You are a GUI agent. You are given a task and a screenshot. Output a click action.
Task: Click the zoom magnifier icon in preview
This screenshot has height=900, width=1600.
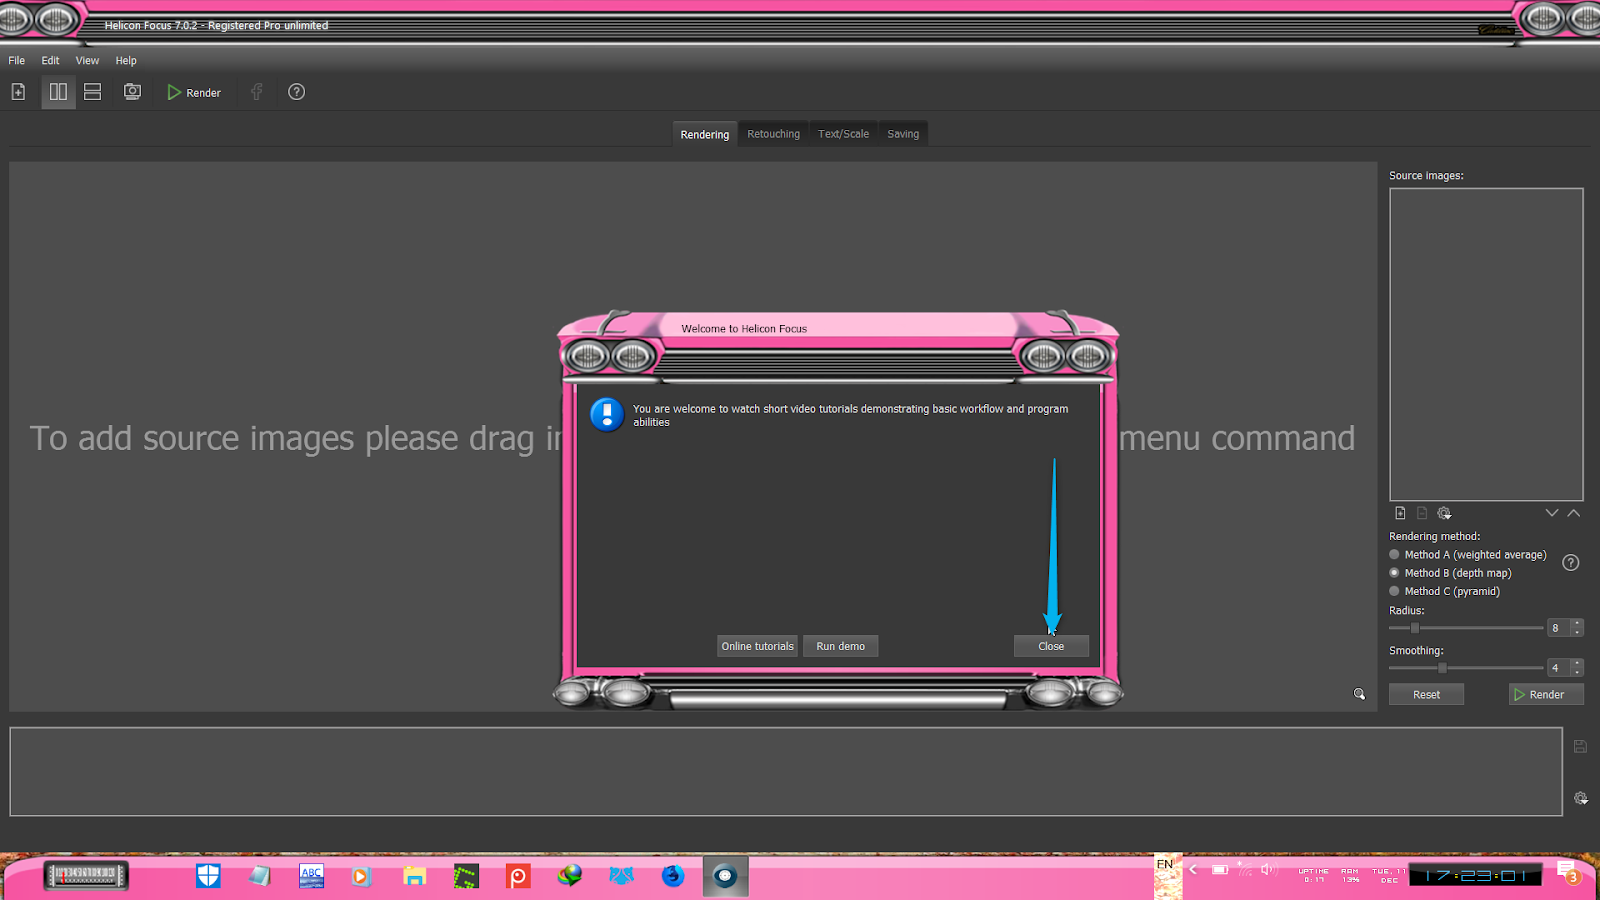[x=1359, y=694]
